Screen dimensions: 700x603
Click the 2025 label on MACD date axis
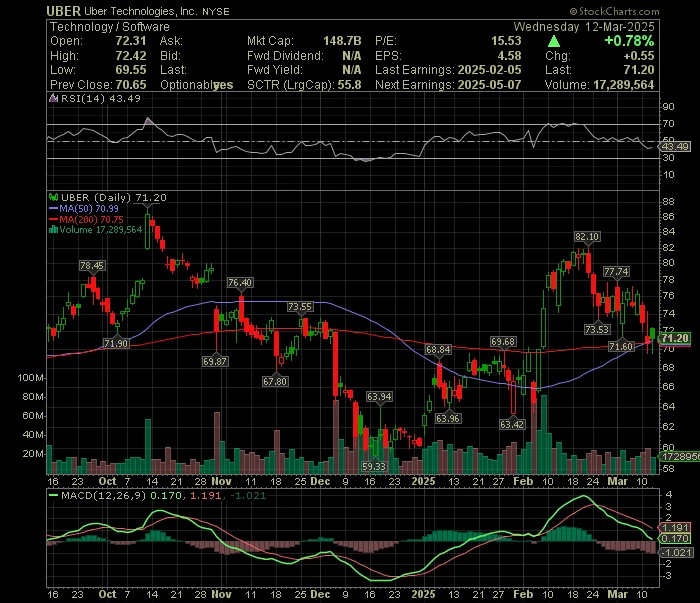tap(423, 594)
